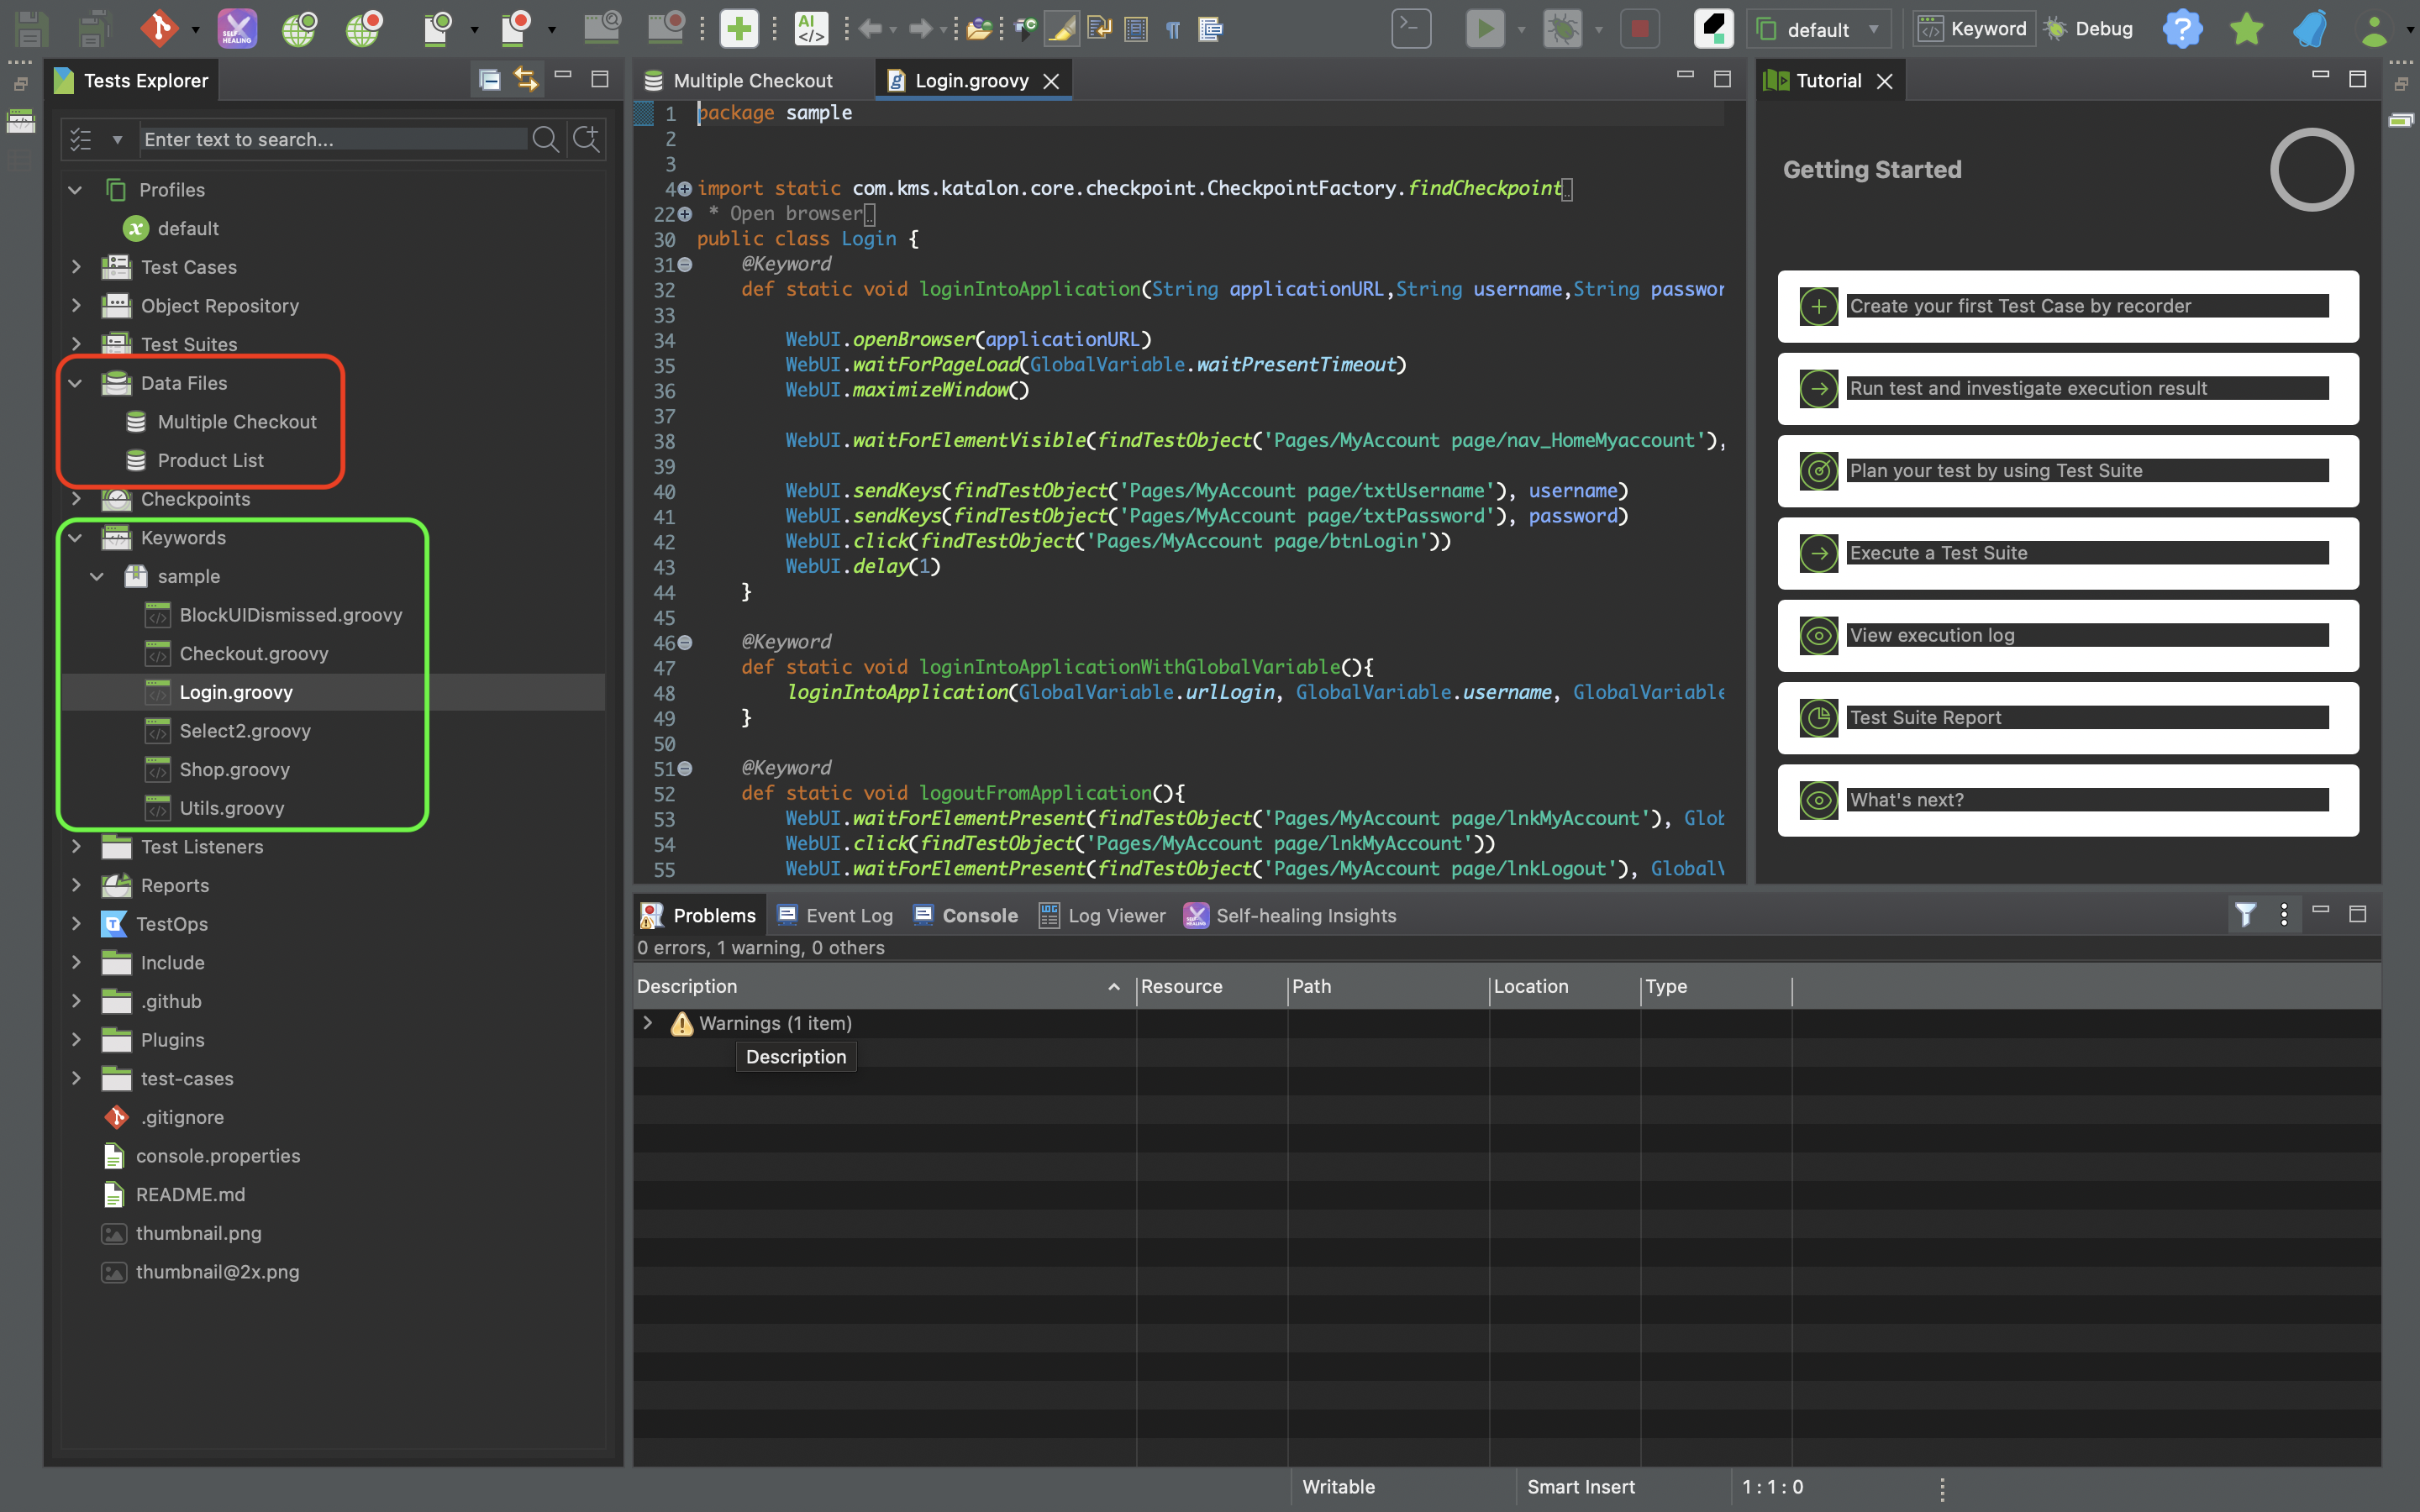
Task: Toggle the filter in the Problems panel
Action: coord(2245,914)
